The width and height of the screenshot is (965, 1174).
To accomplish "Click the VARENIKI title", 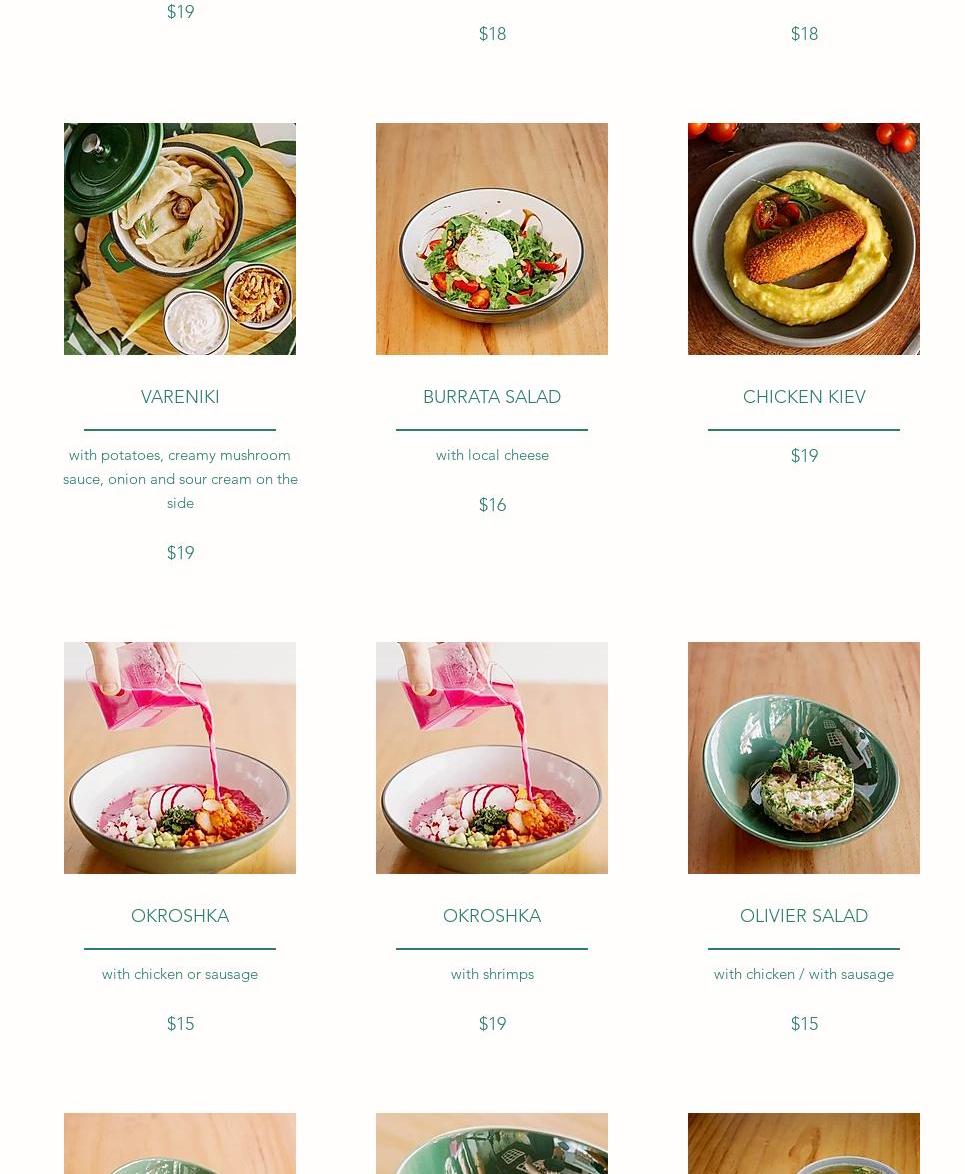I will 180,397.
